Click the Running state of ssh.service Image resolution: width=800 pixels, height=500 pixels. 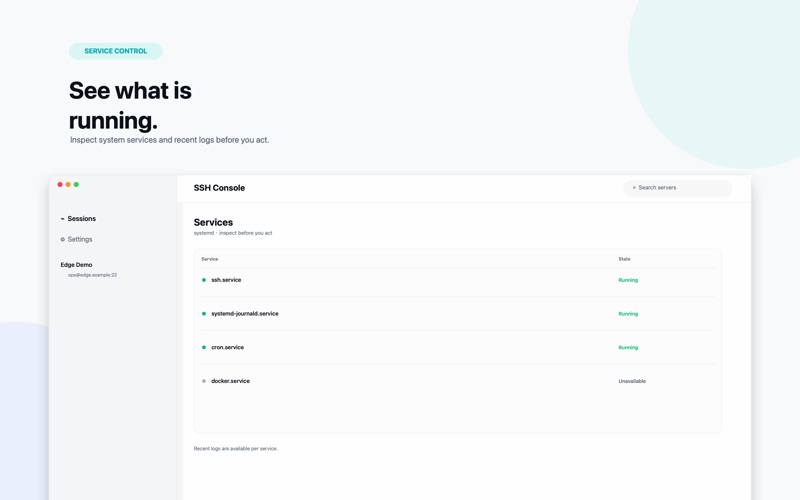tap(628, 280)
